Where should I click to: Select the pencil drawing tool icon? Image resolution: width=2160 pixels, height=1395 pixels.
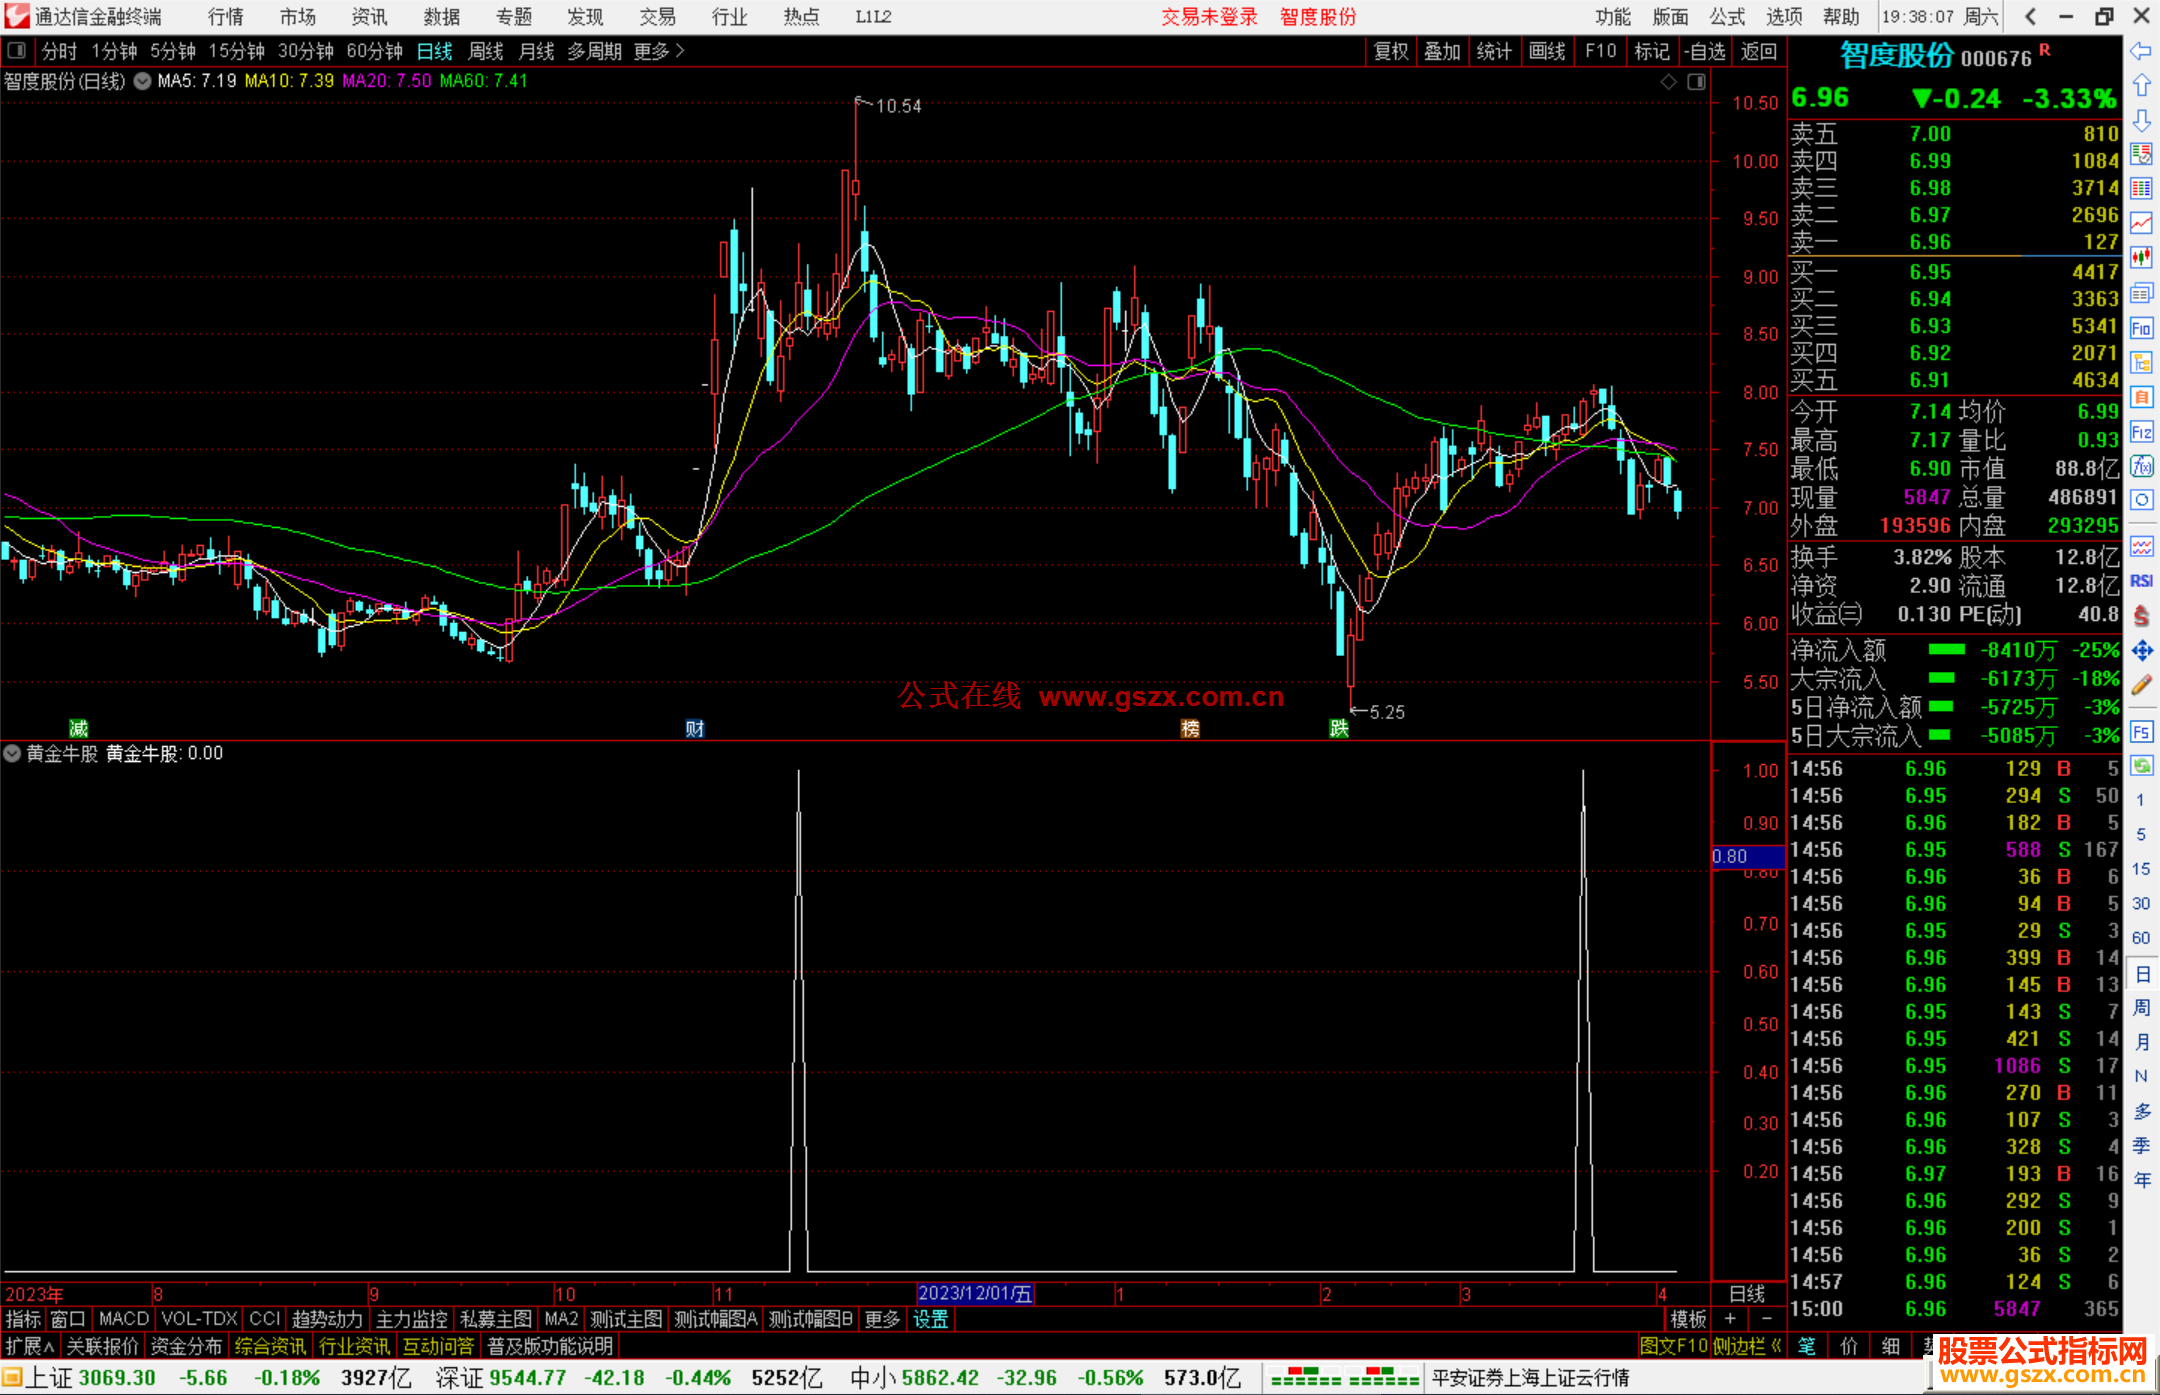click(x=2141, y=685)
